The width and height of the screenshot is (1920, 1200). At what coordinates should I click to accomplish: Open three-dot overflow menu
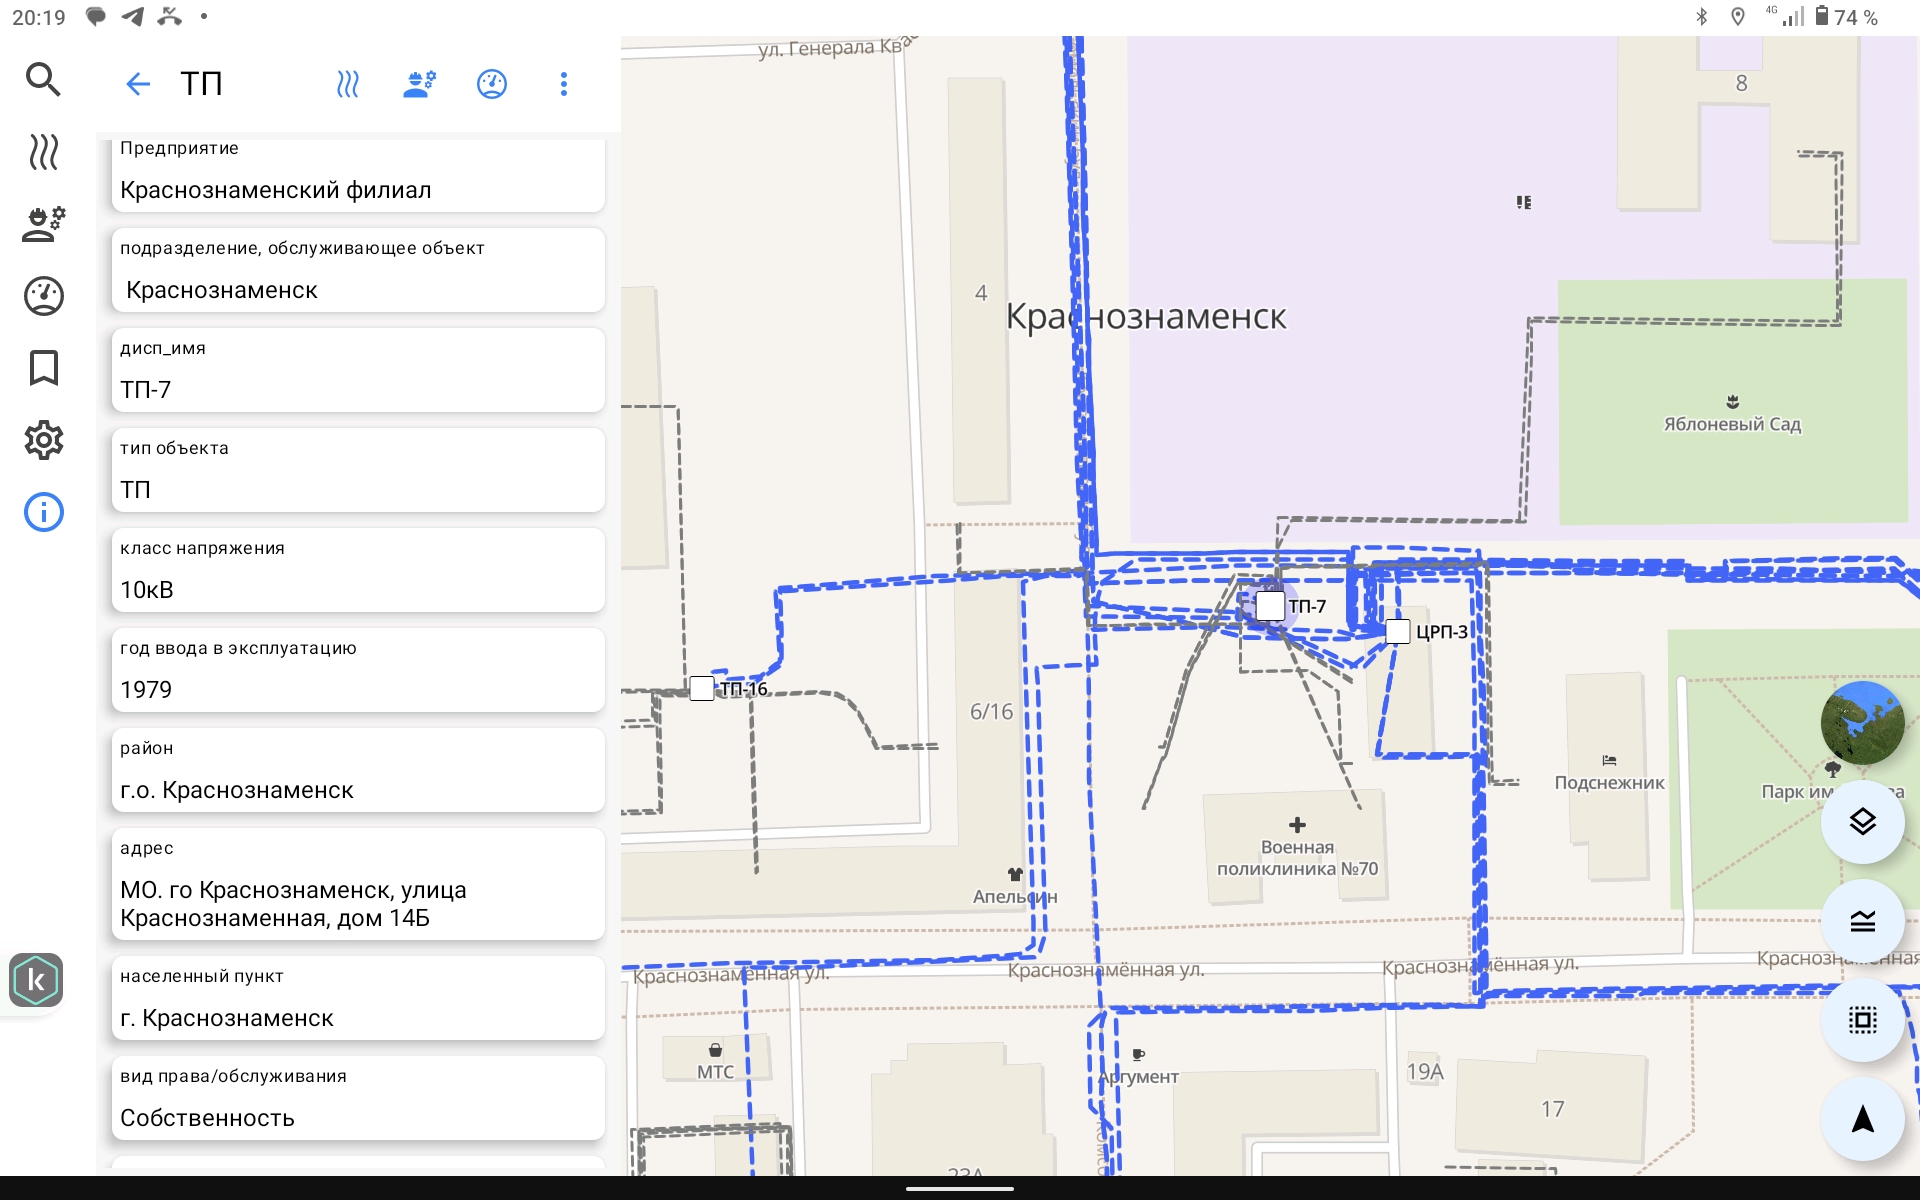[564, 84]
